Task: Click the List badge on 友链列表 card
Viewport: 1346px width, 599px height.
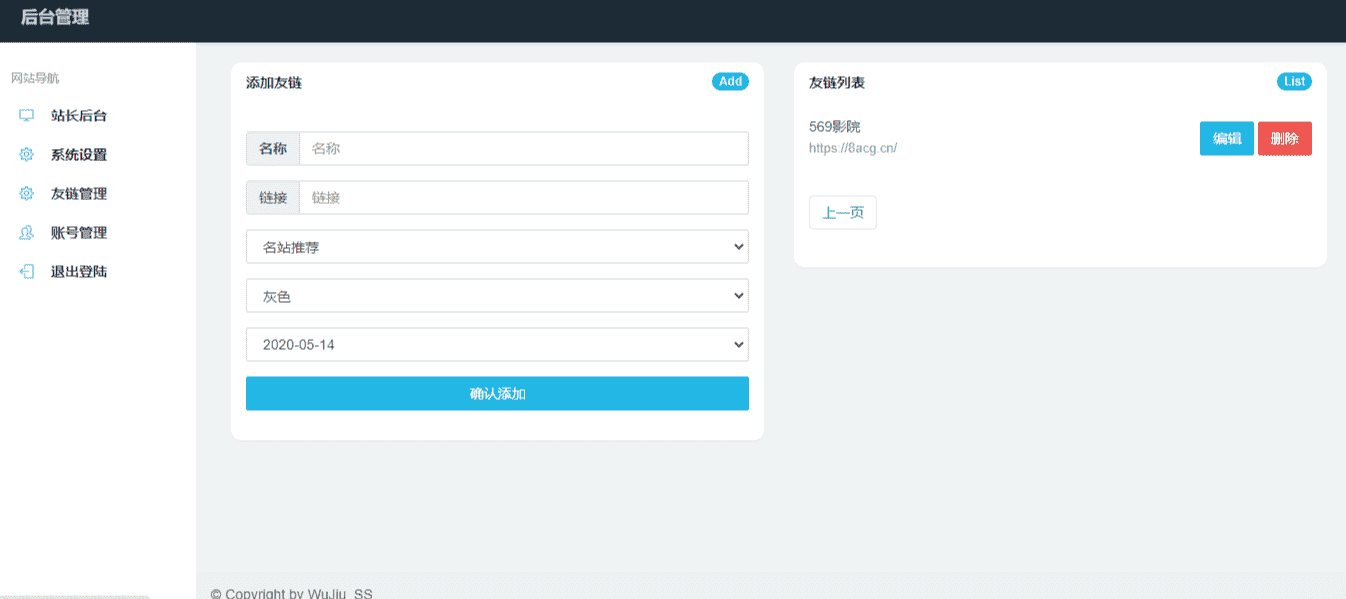Action: pos(1294,82)
